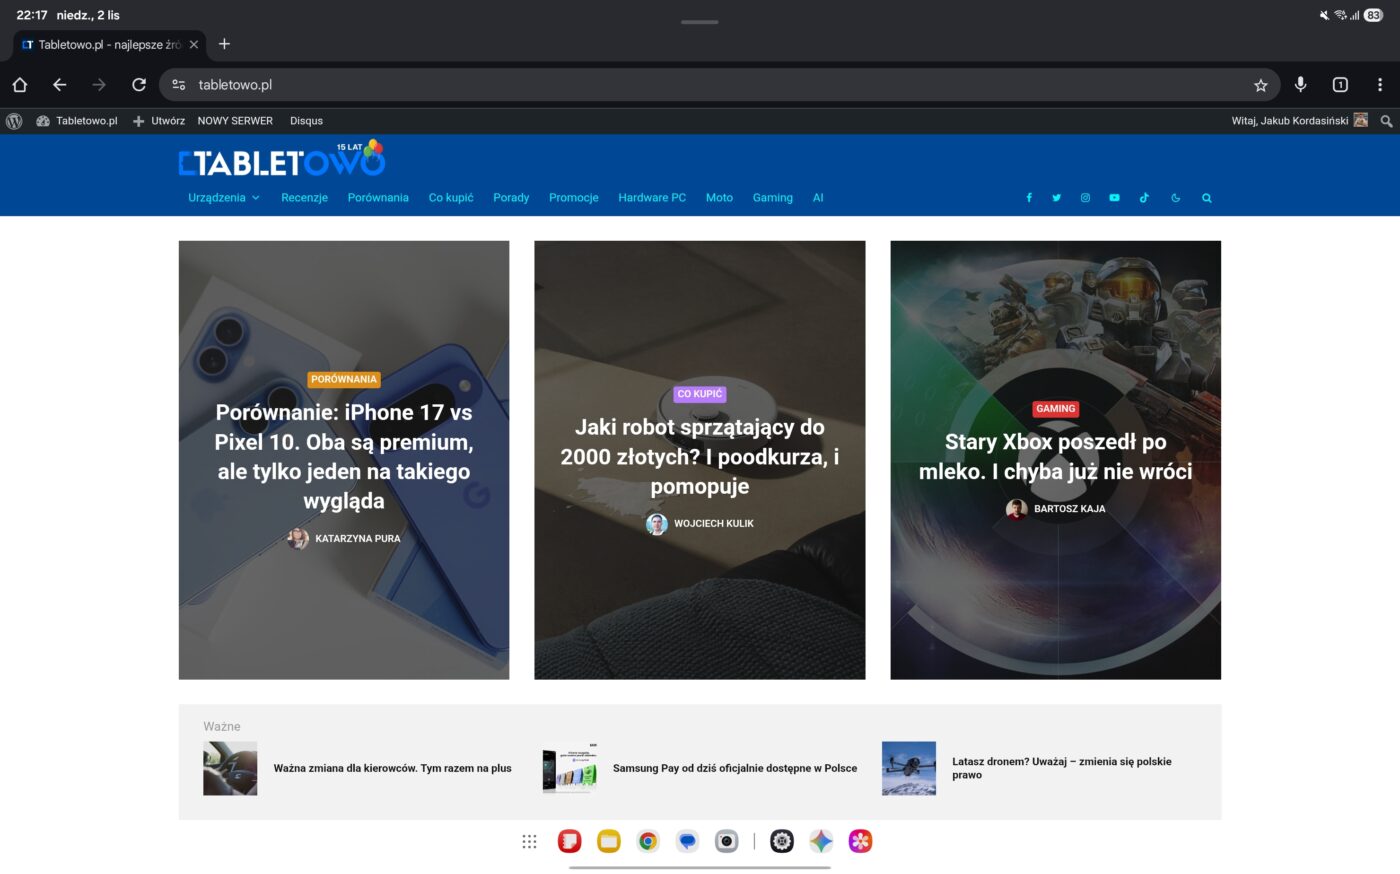
Task: Expand the Urządzenia menu
Action: point(224,198)
